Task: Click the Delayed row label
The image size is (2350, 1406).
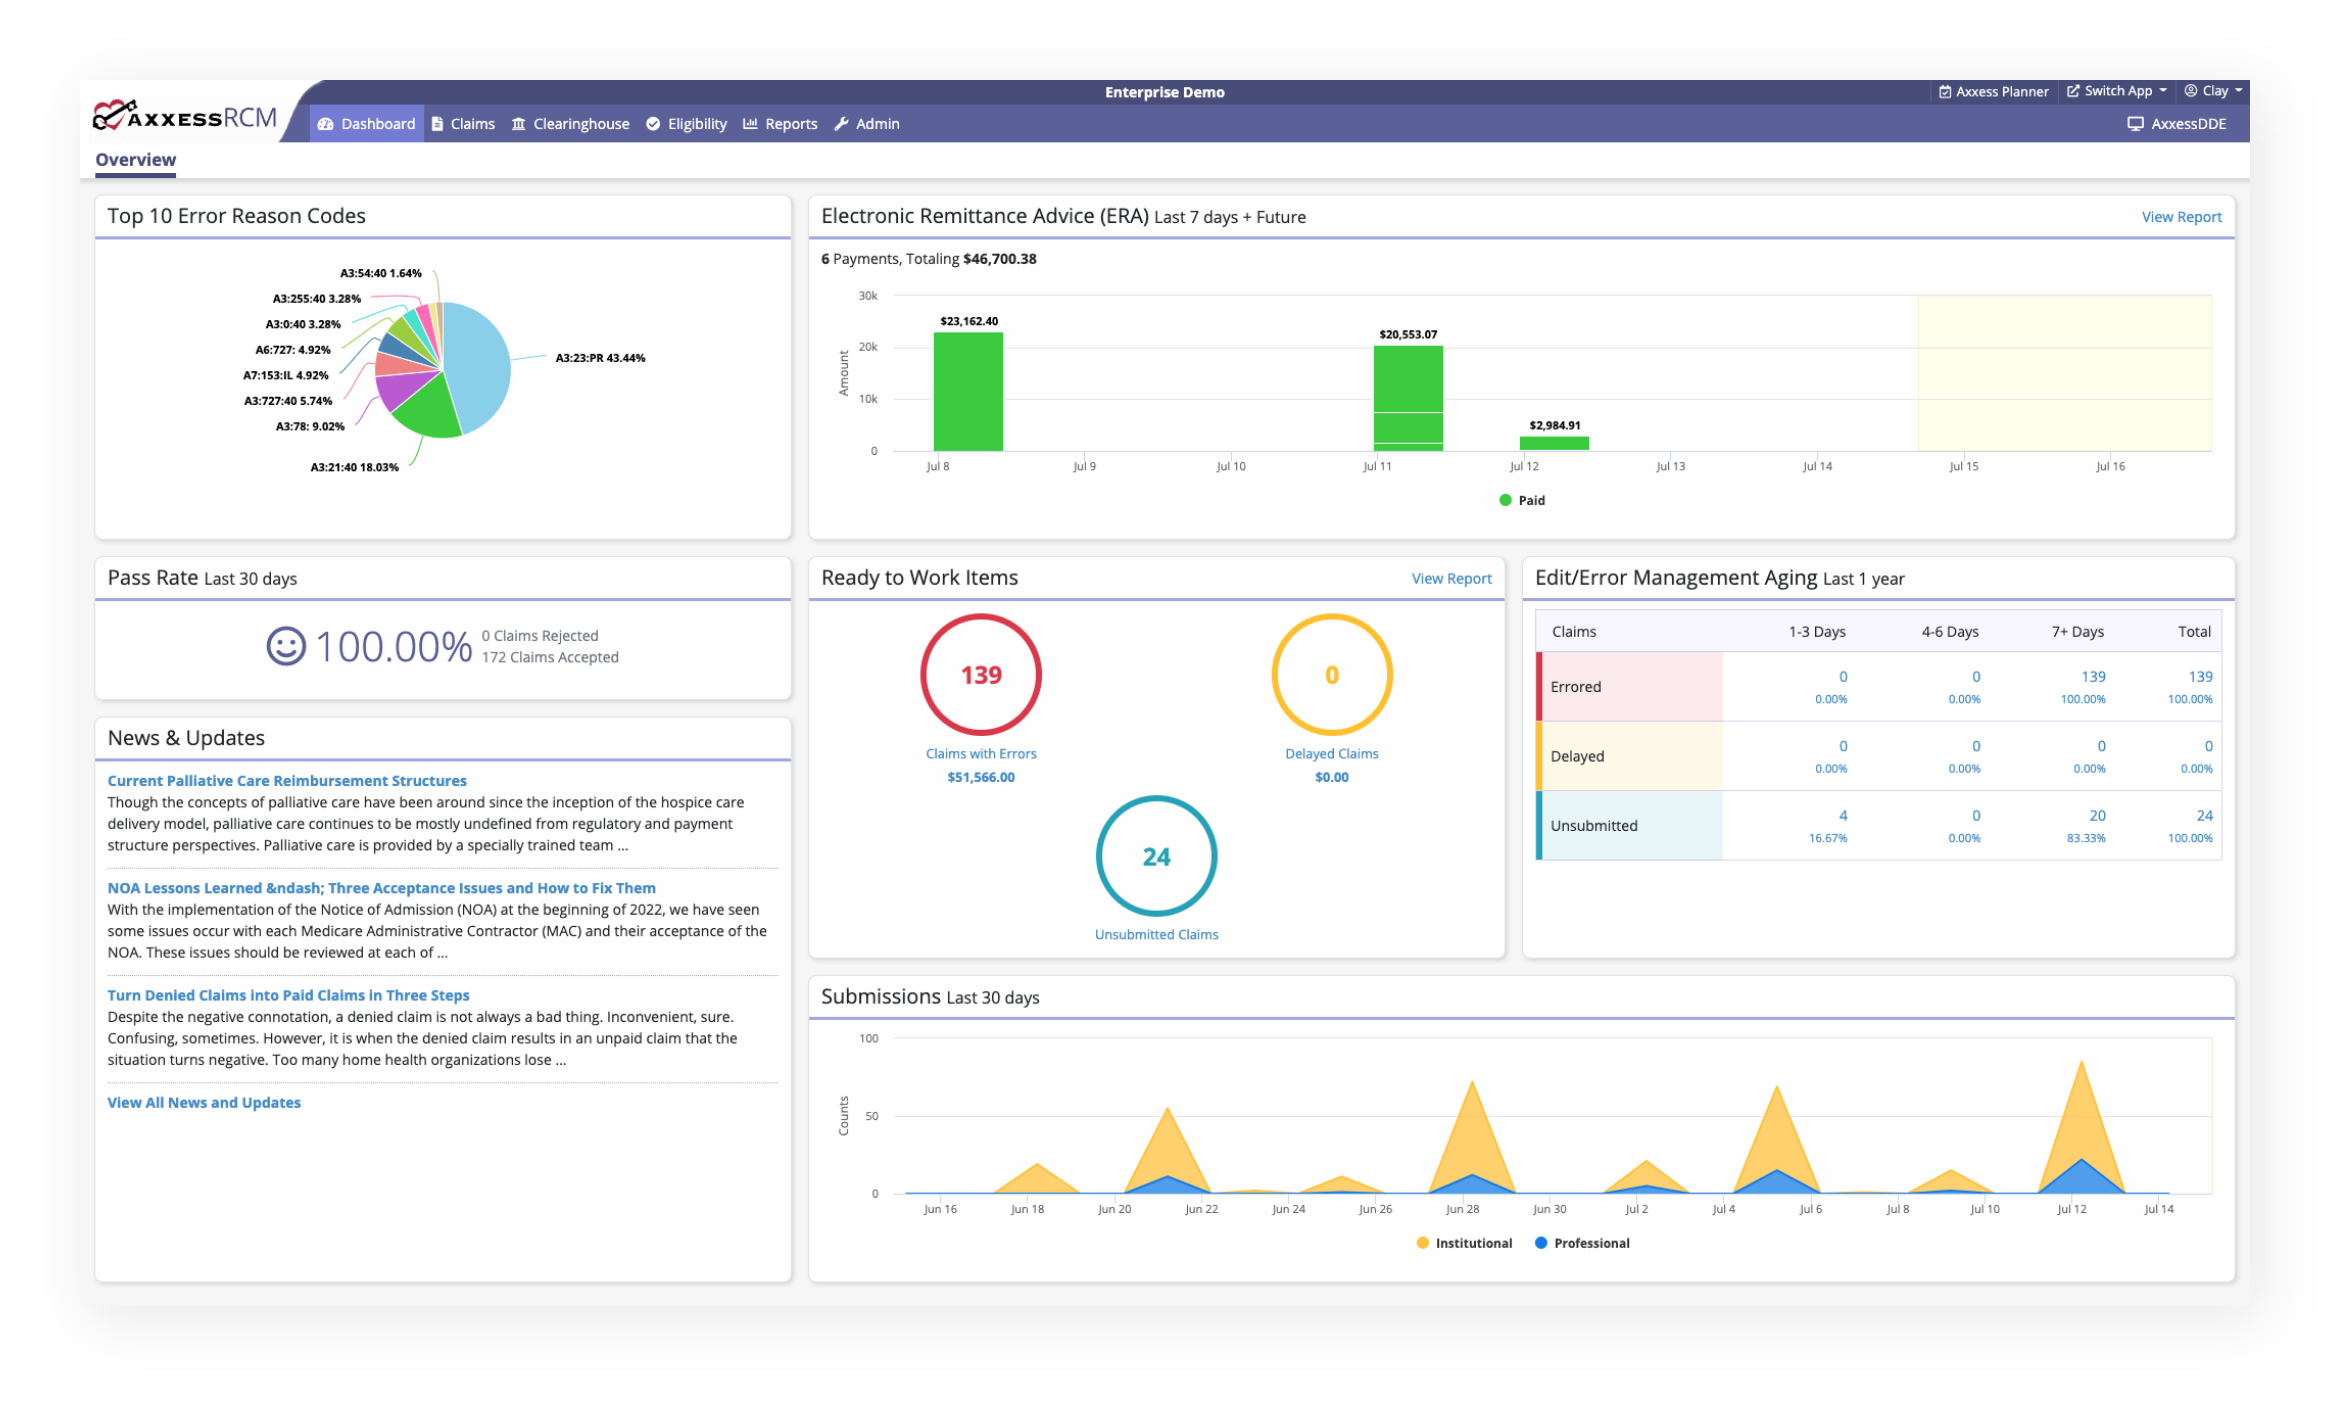Action: coord(1577,756)
